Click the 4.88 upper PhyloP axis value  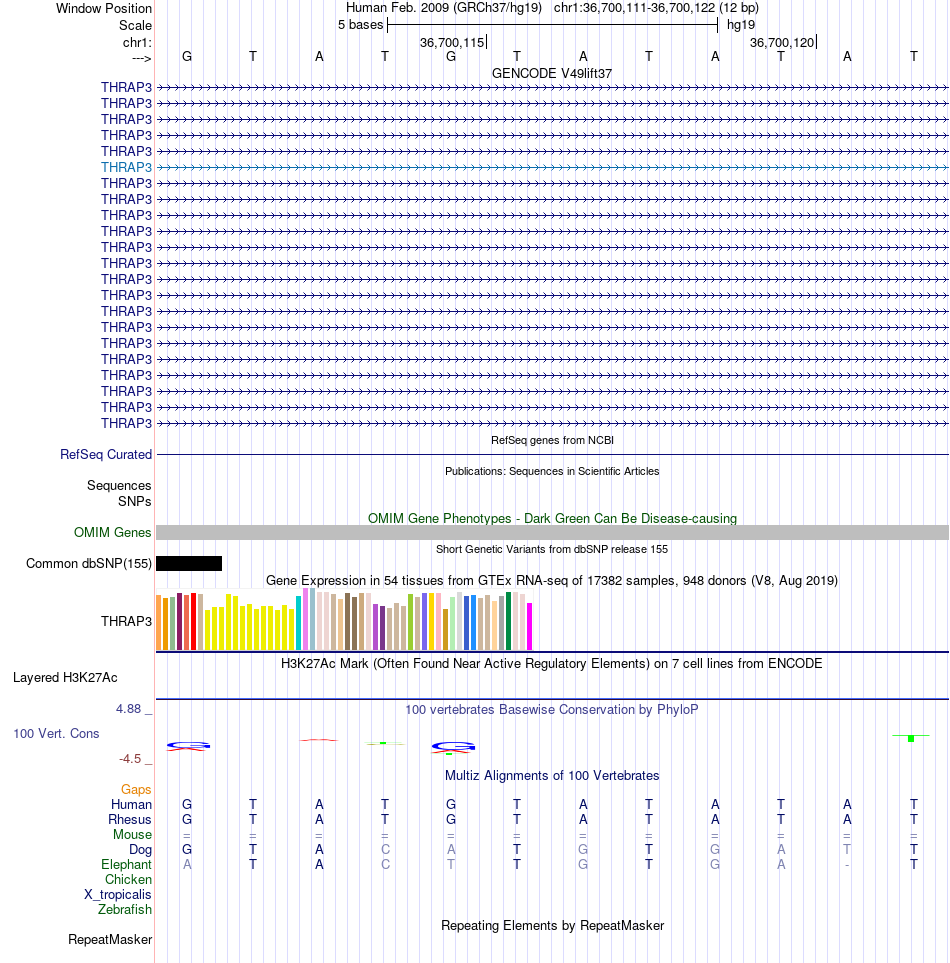click(128, 709)
